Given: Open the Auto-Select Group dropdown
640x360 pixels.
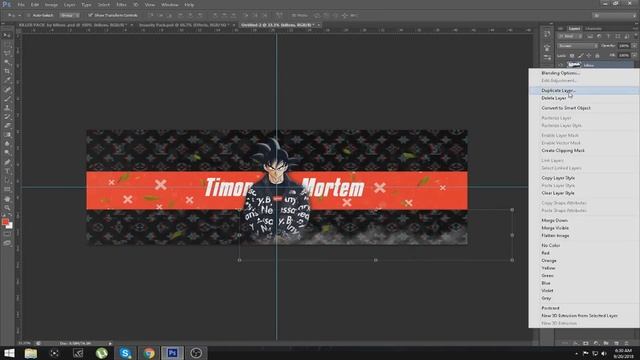Looking at the screenshot, I should pos(69,15).
